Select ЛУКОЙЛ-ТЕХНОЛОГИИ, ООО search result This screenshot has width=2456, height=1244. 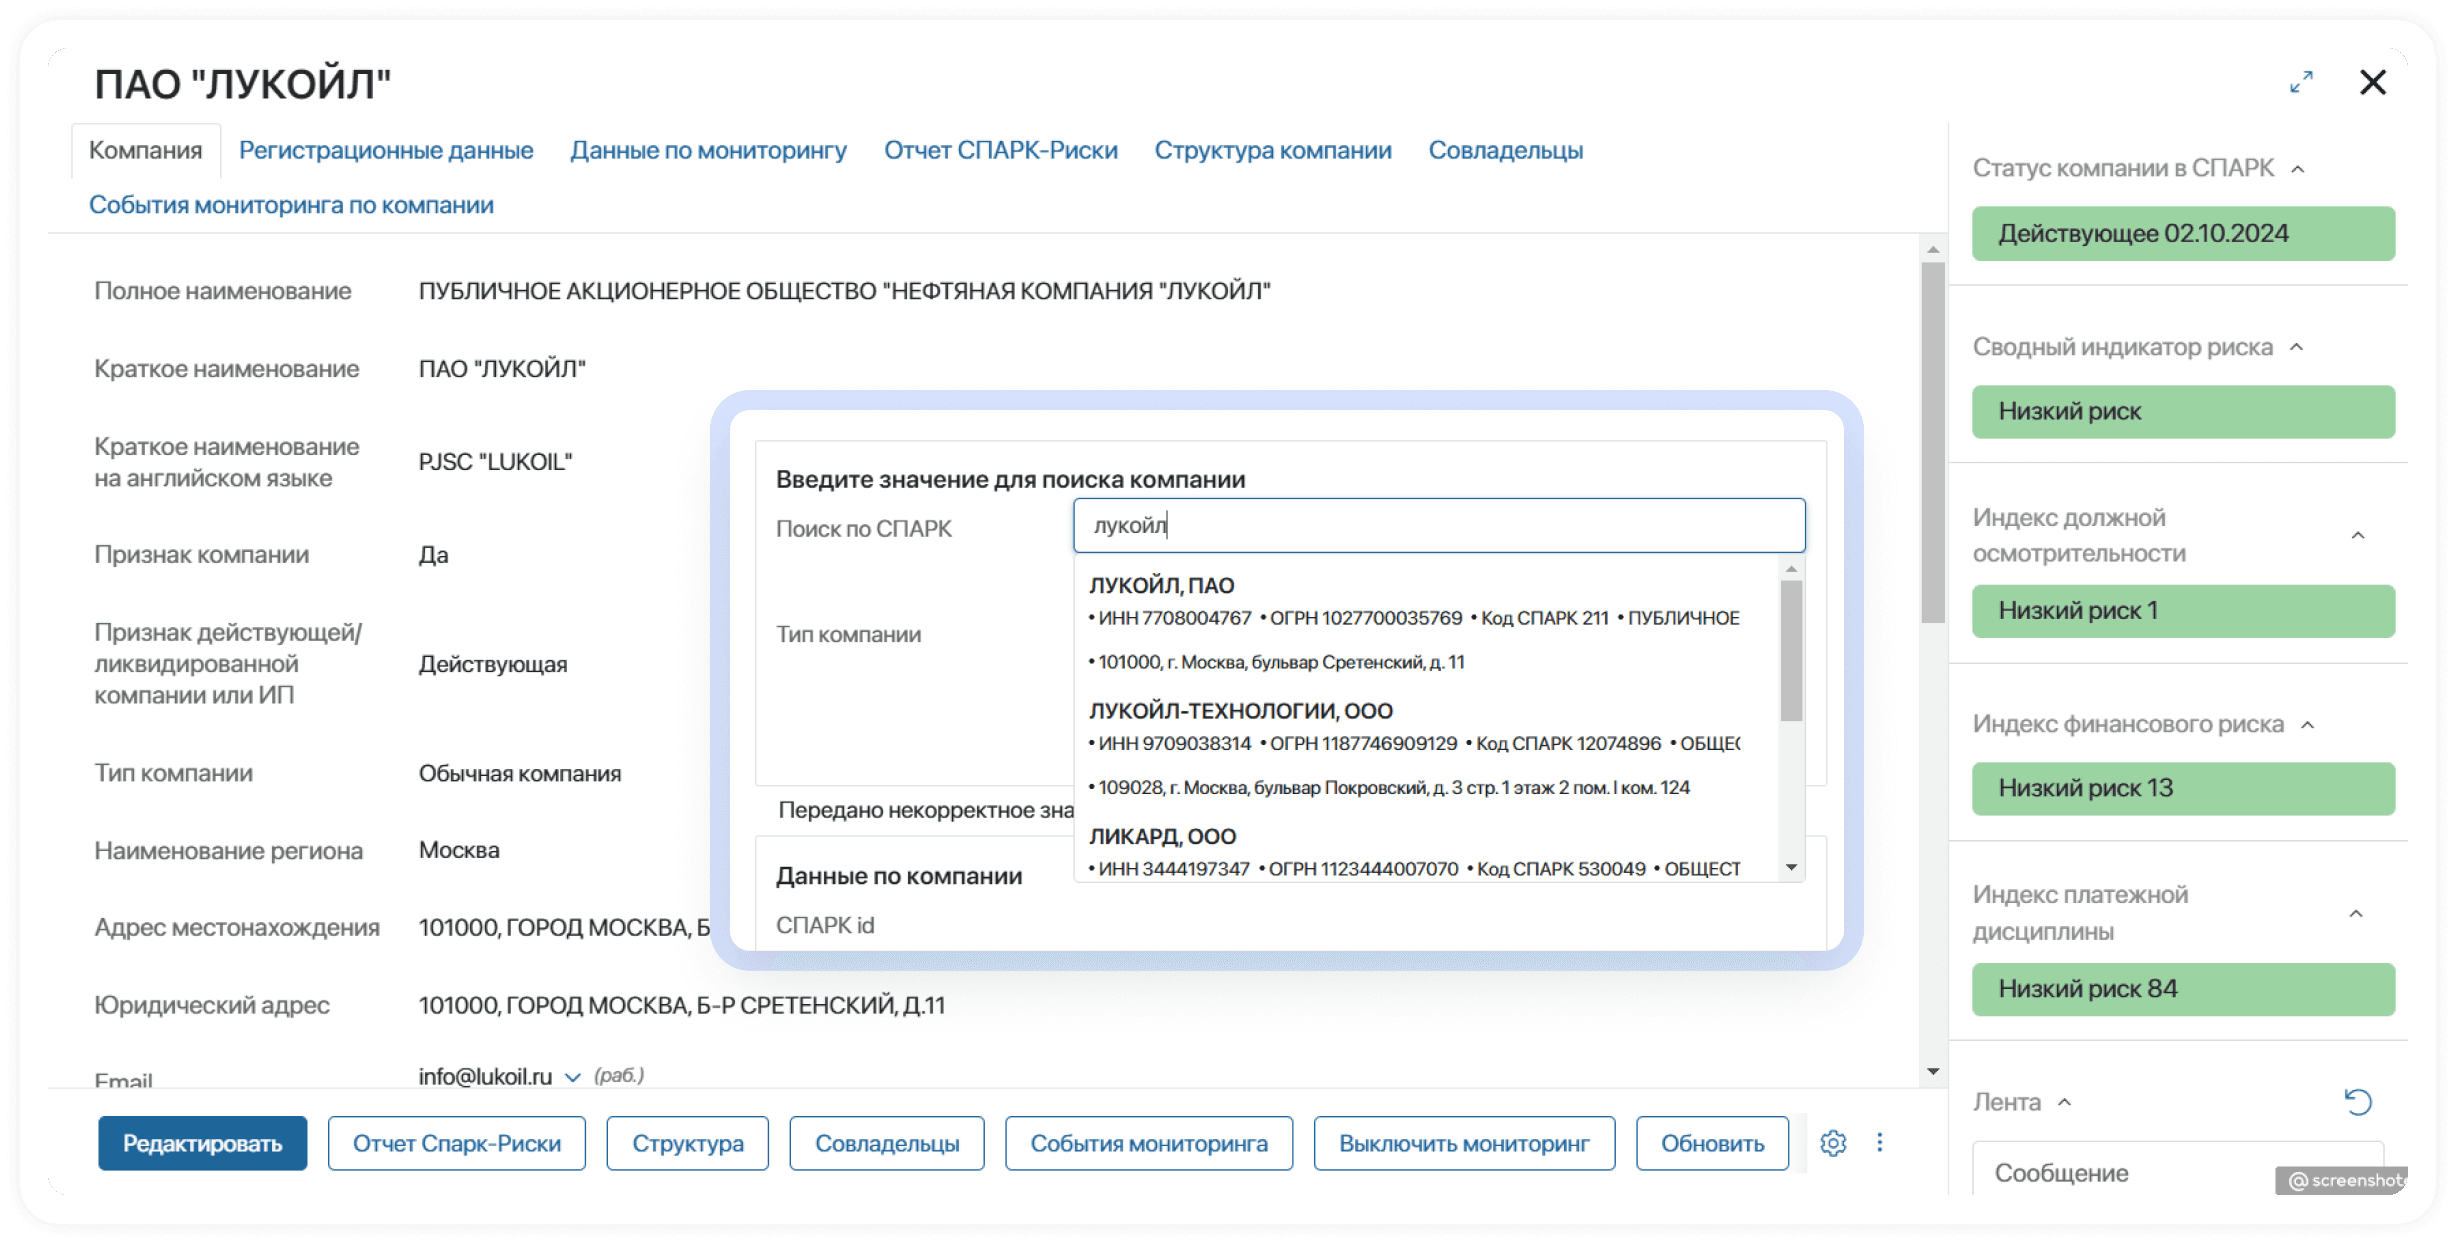(x=1240, y=711)
